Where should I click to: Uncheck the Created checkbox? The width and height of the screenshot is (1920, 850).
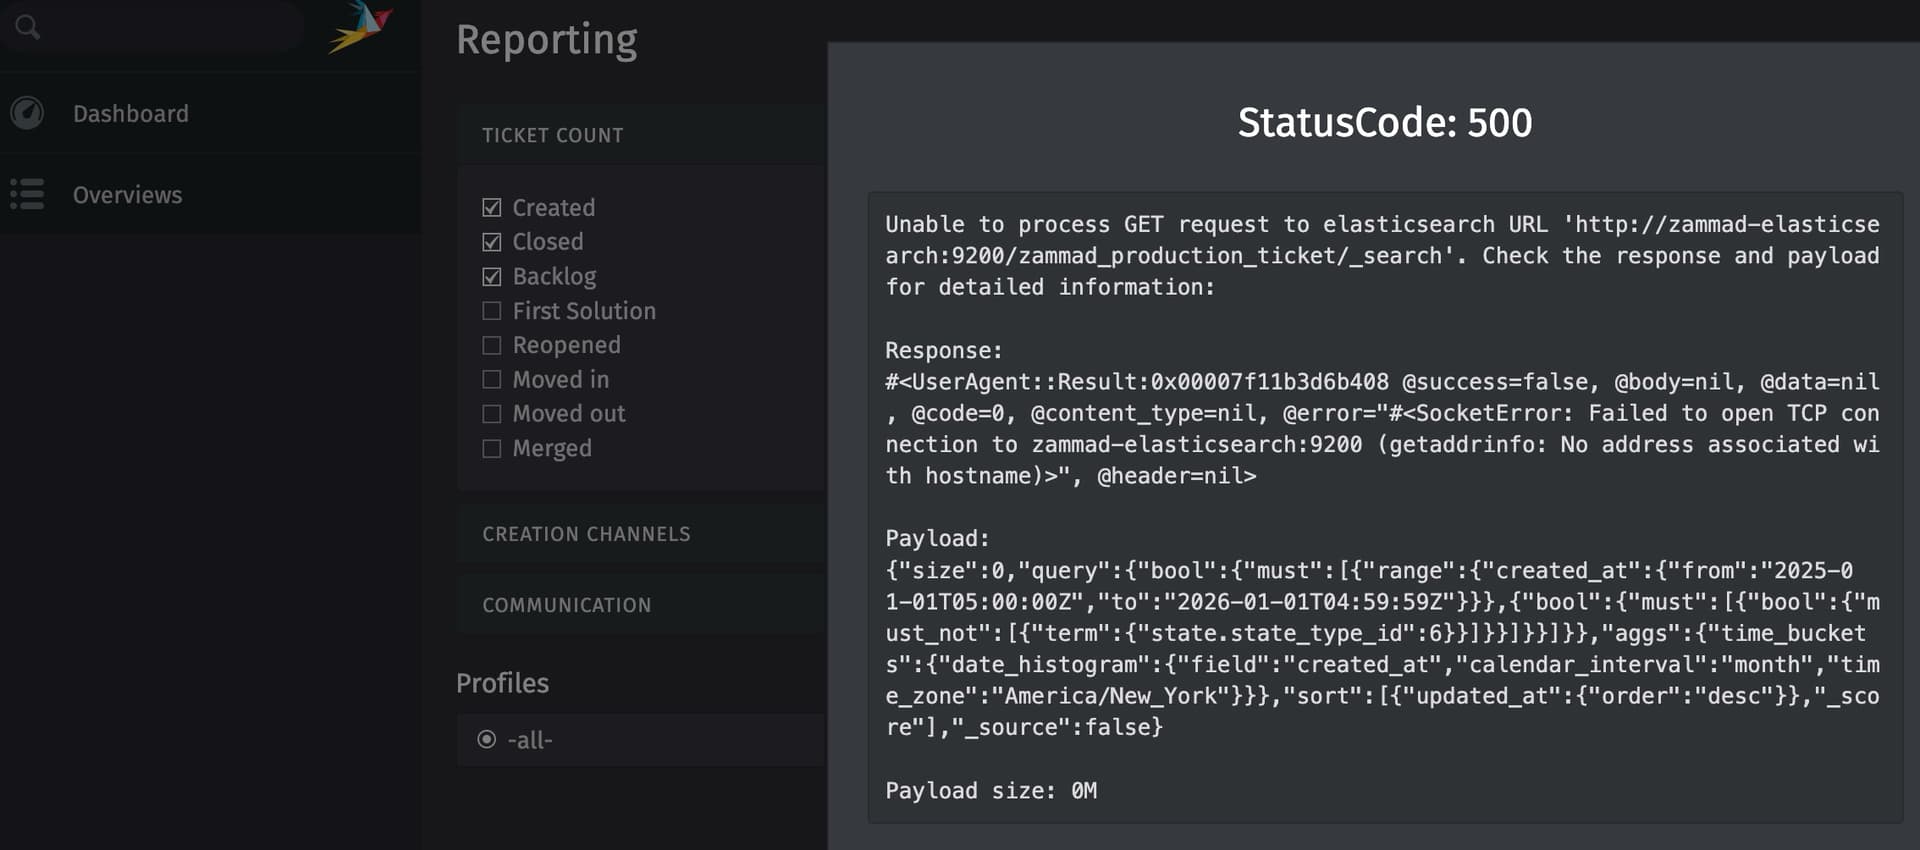pyautogui.click(x=491, y=208)
